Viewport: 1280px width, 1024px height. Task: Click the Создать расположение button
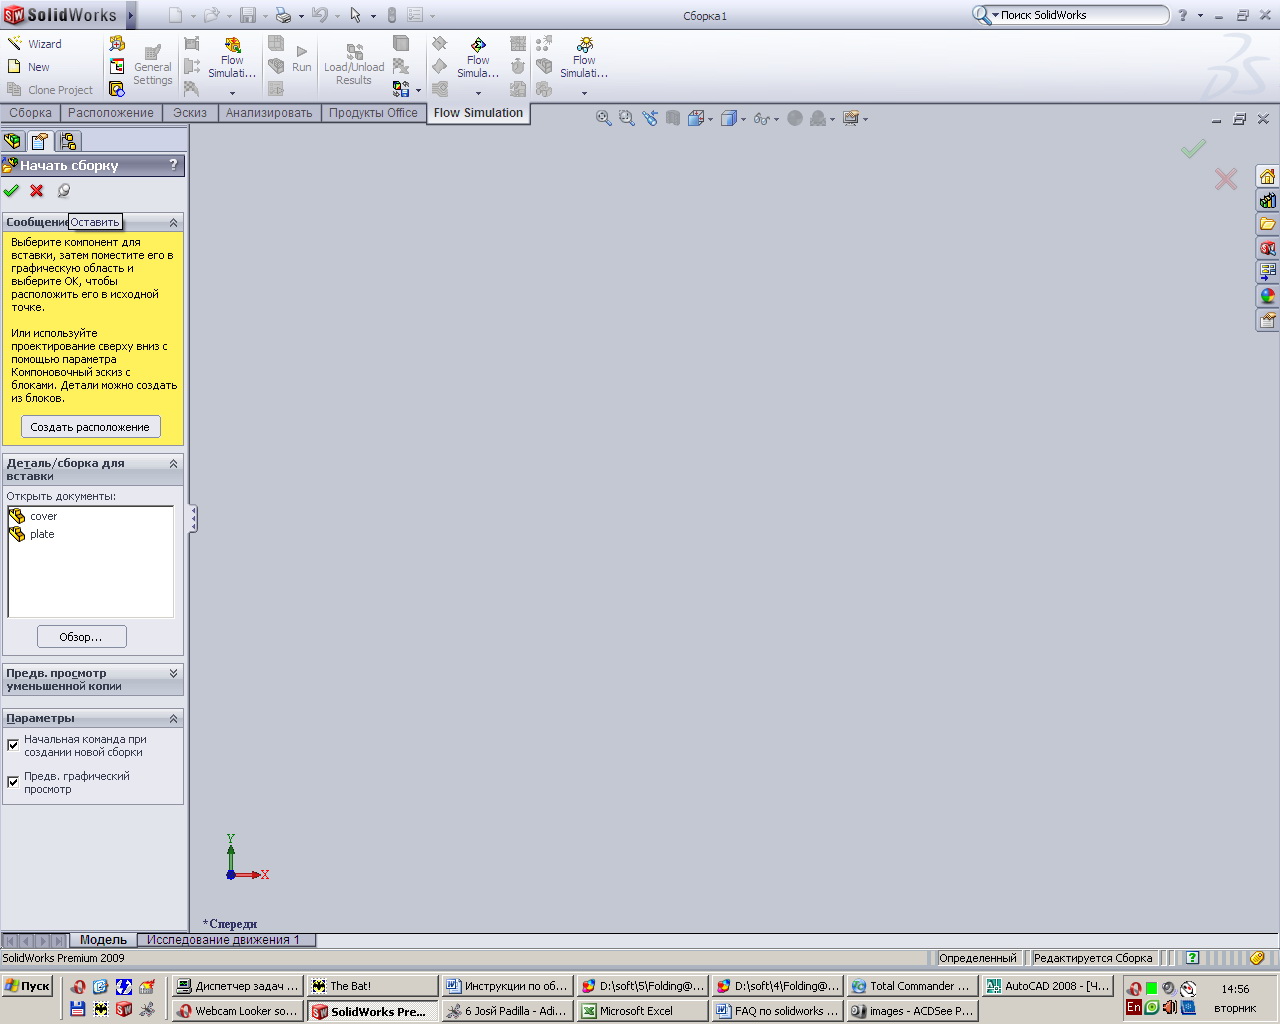(x=90, y=427)
